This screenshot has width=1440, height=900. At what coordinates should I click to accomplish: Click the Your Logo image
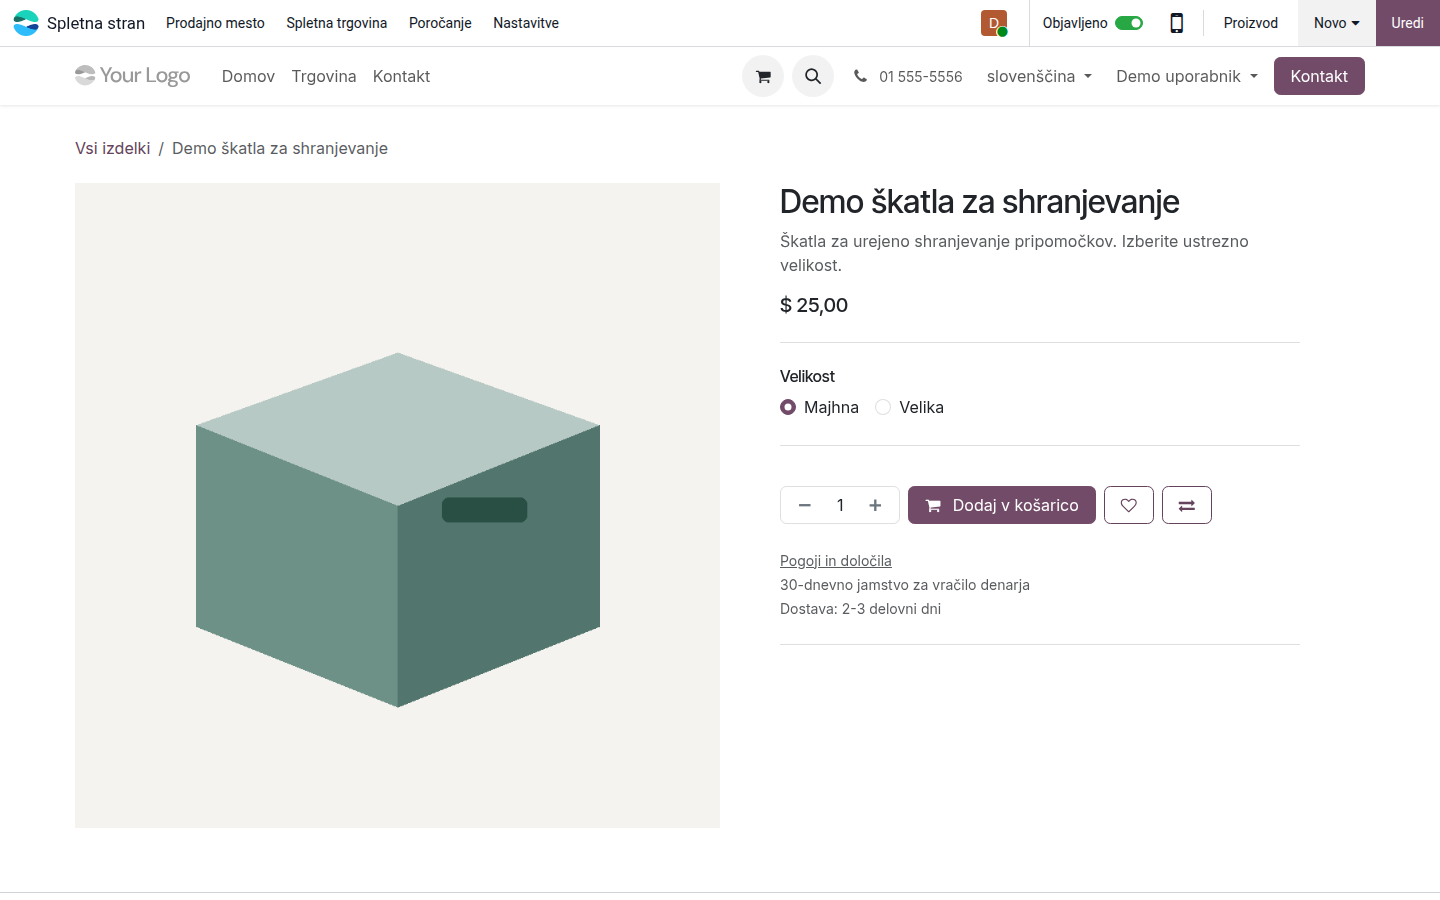(133, 75)
